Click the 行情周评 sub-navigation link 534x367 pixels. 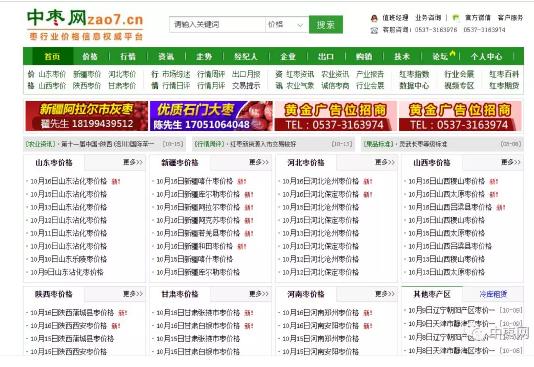(x=211, y=74)
